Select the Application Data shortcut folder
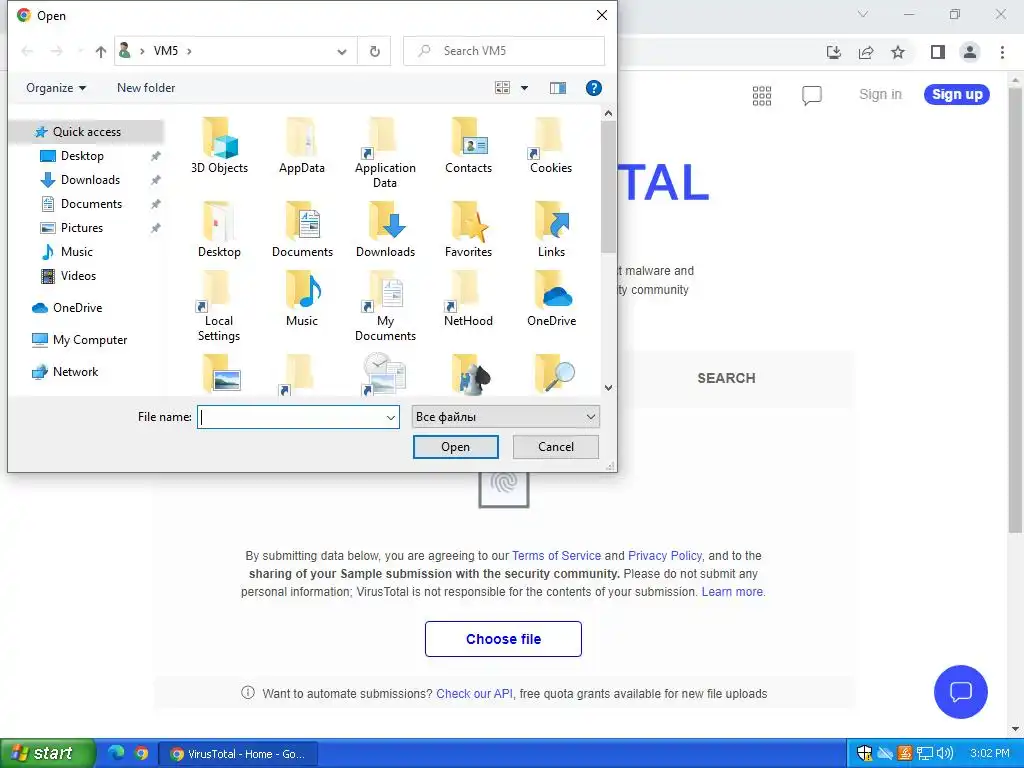This screenshot has height=768, width=1024. click(x=385, y=153)
